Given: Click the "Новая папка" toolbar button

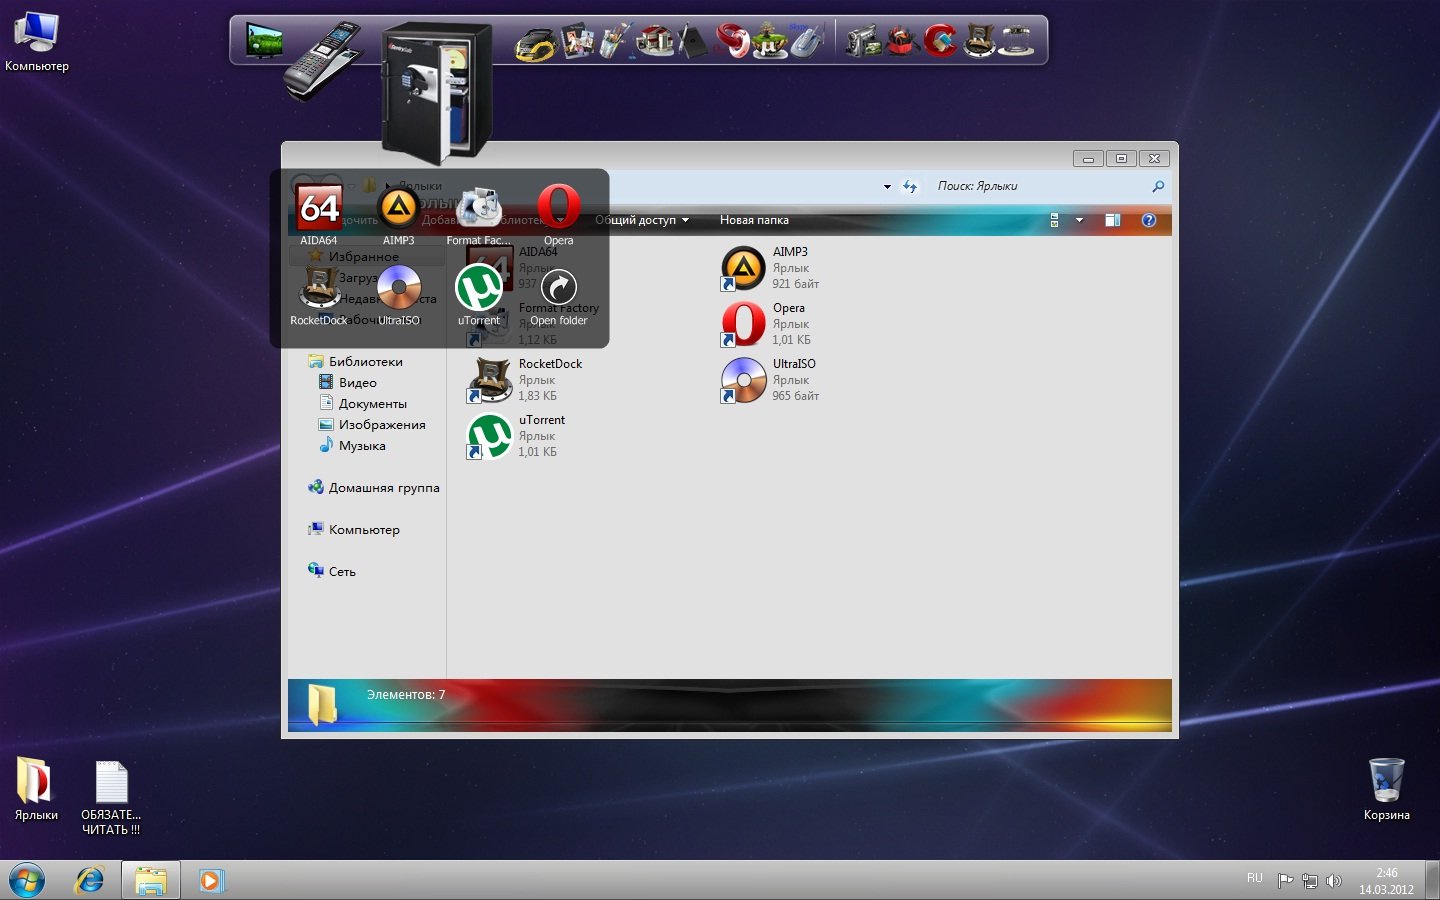Looking at the screenshot, I should (754, 220).
